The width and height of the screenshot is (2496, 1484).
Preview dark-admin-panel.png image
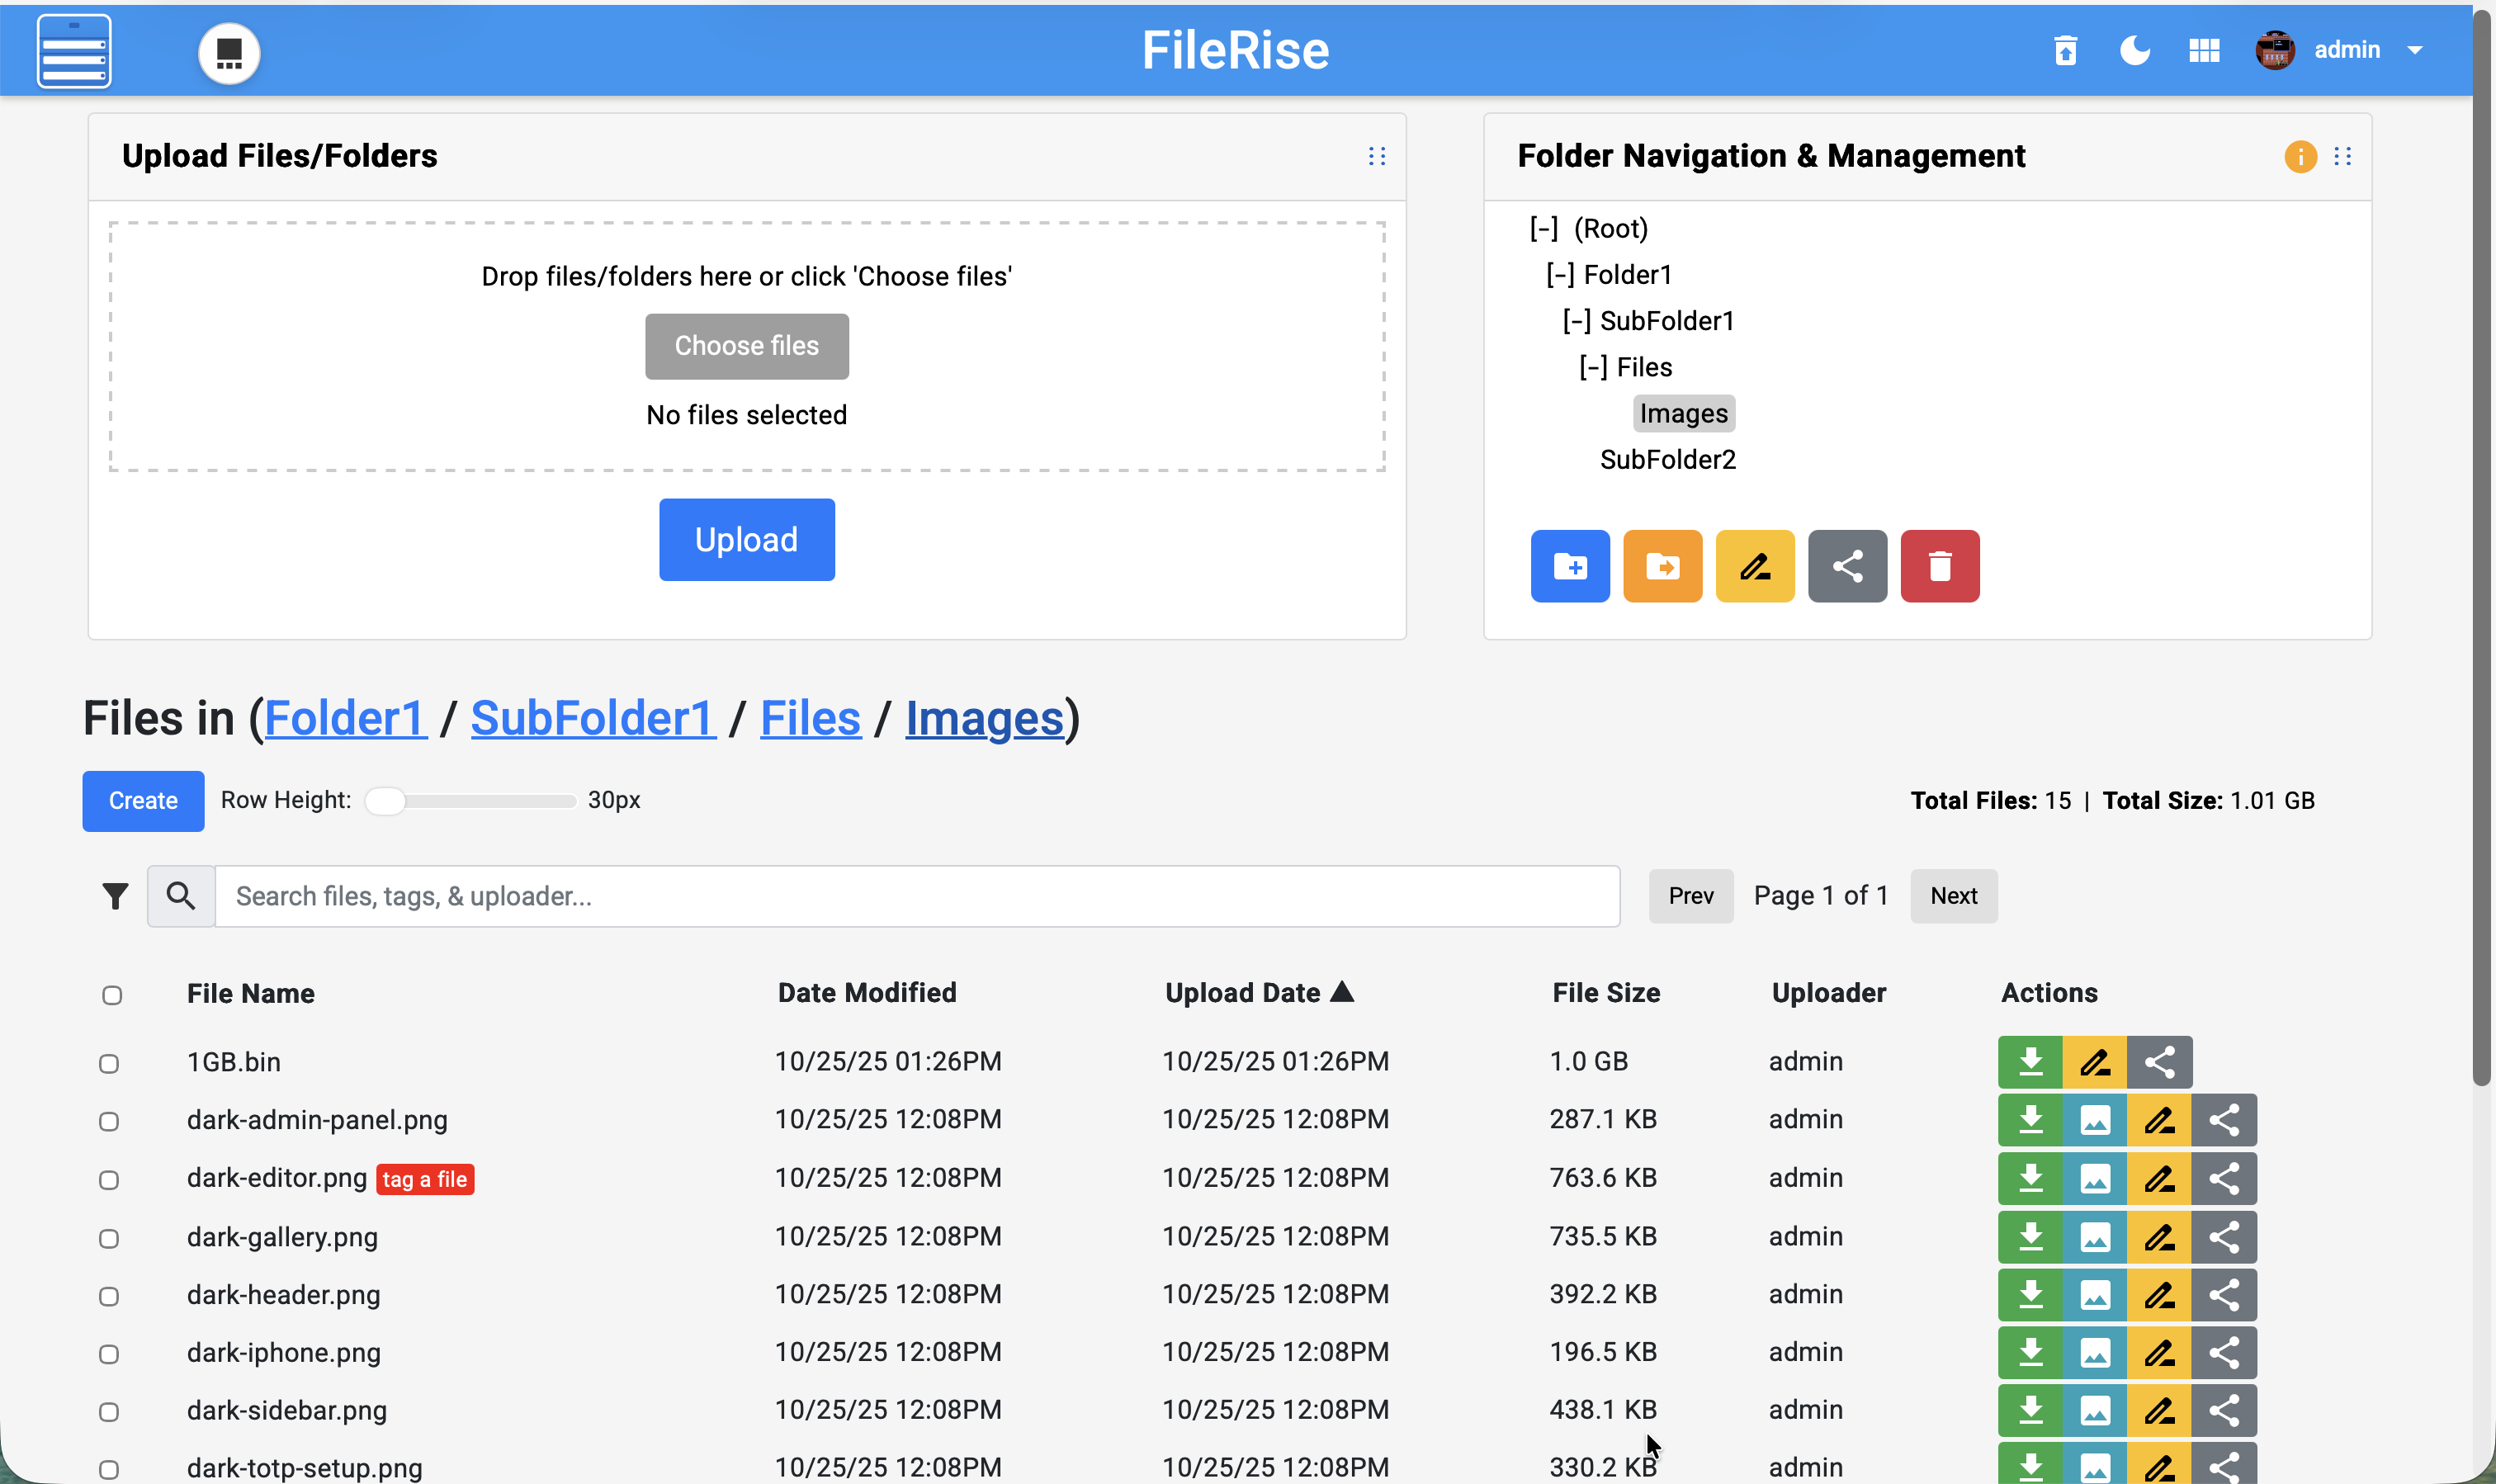point(2094,1120)
